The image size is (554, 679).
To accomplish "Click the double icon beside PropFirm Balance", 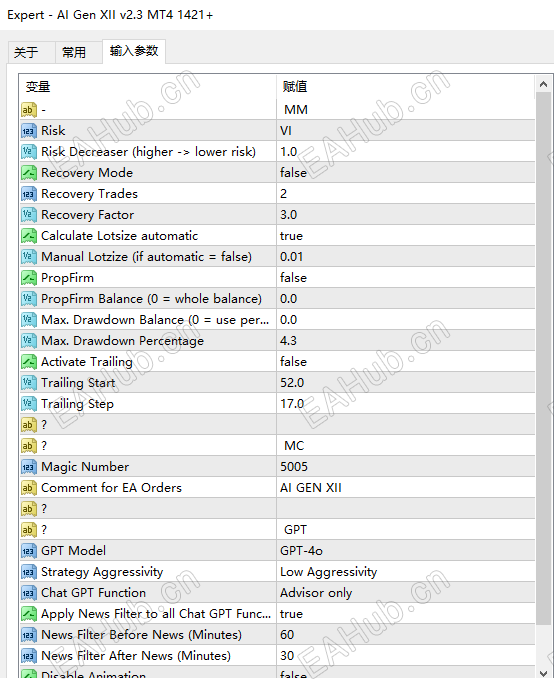I will coord(29,299).
